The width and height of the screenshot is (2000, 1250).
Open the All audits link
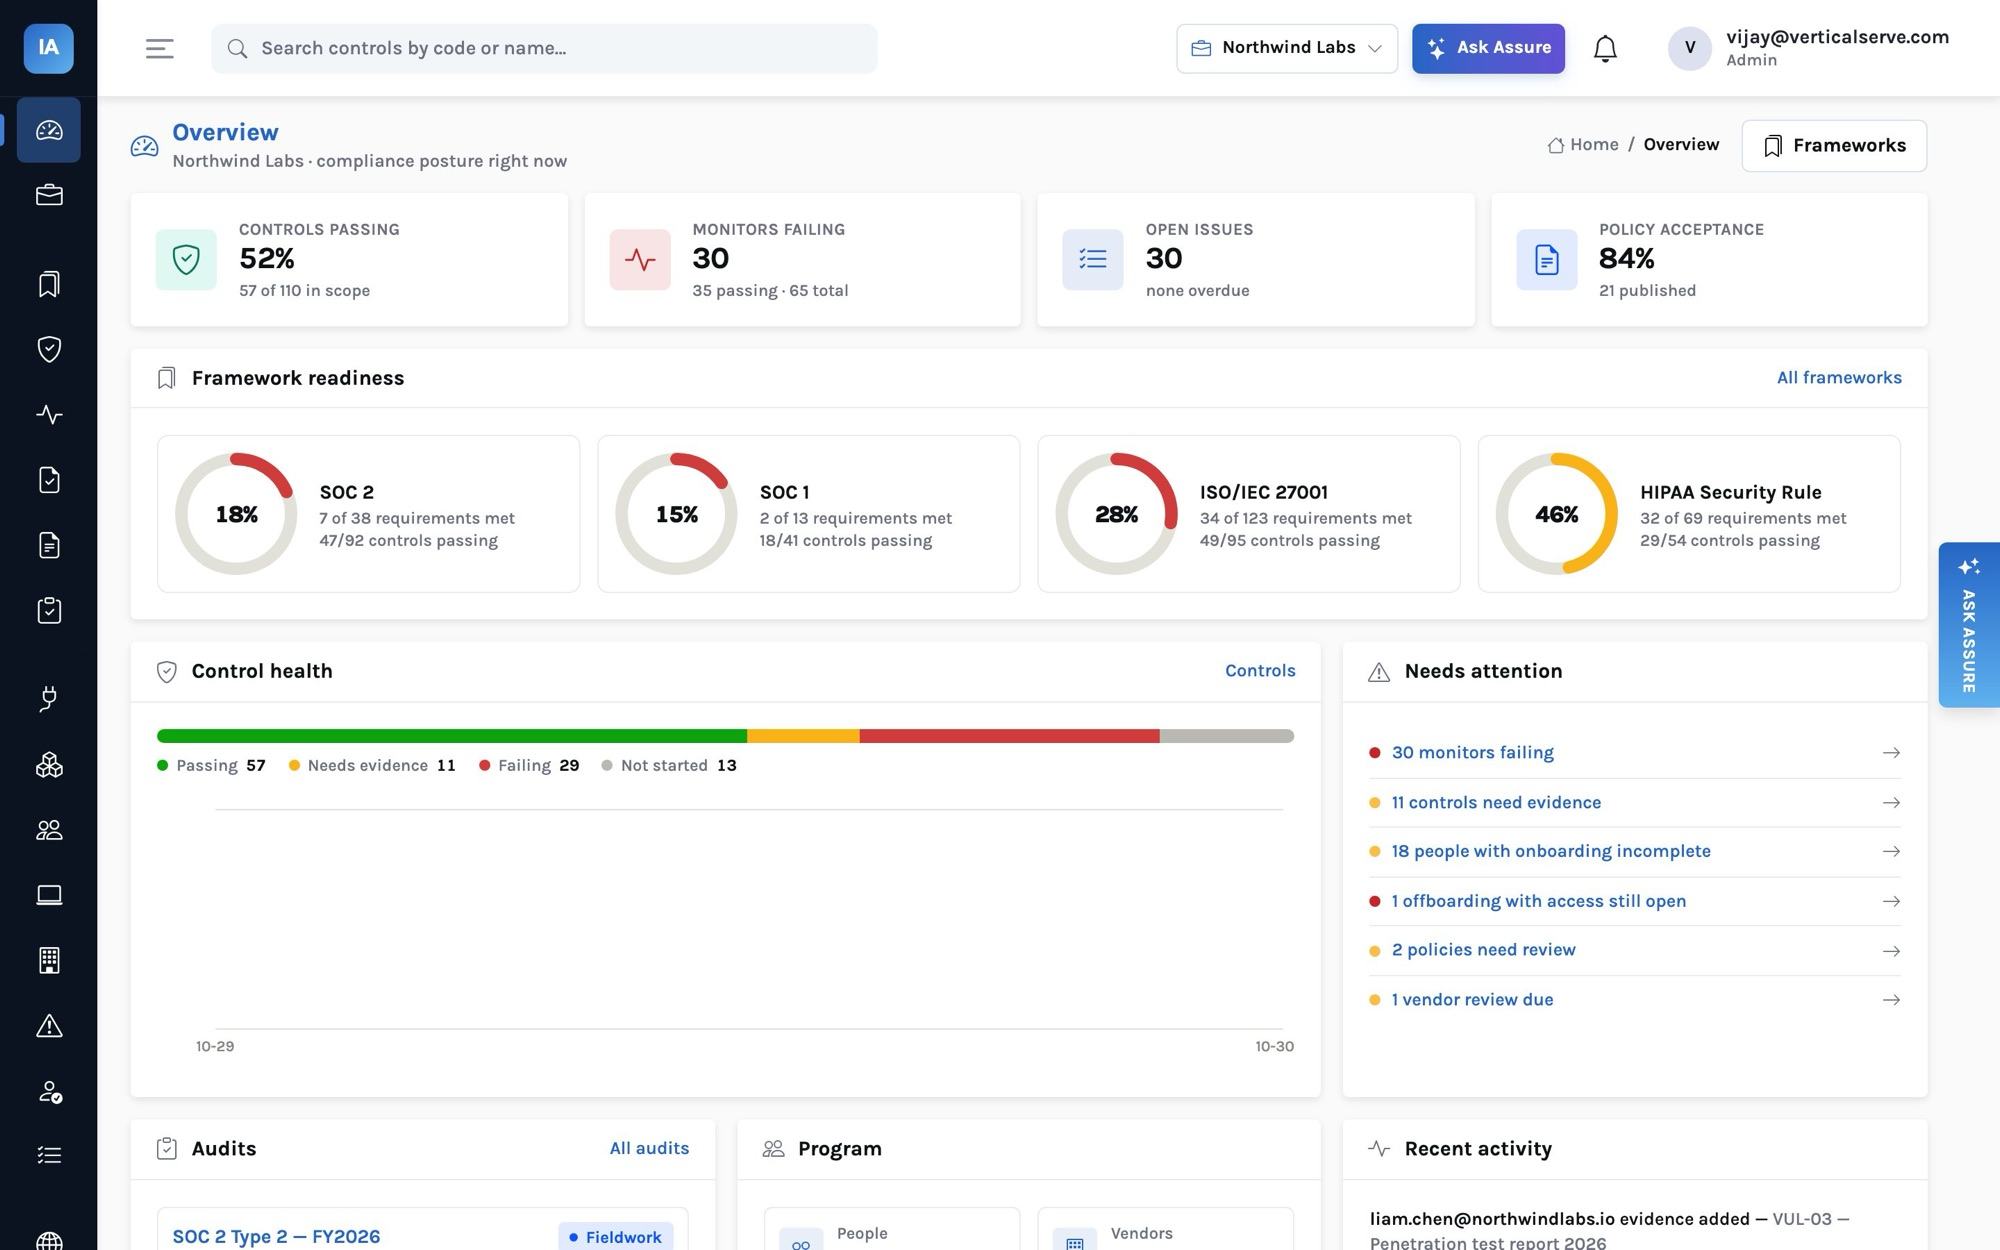(x=649, y=1148)
